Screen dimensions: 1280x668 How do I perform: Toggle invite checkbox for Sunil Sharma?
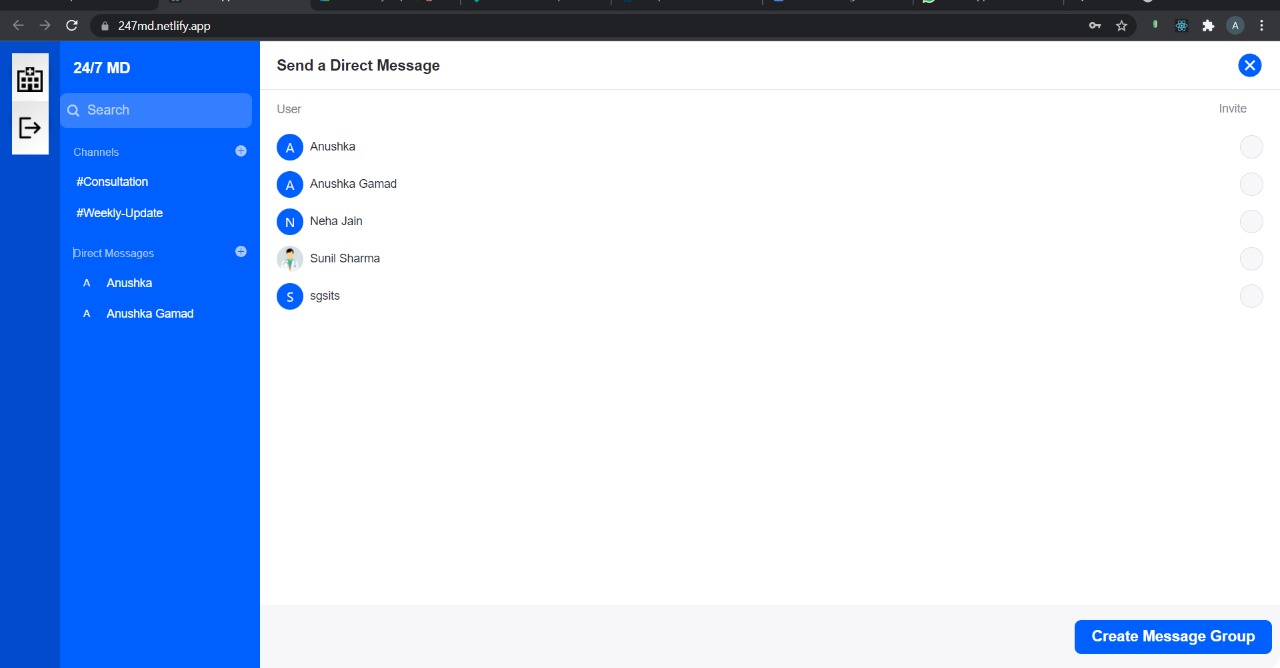coord(1251,259)
